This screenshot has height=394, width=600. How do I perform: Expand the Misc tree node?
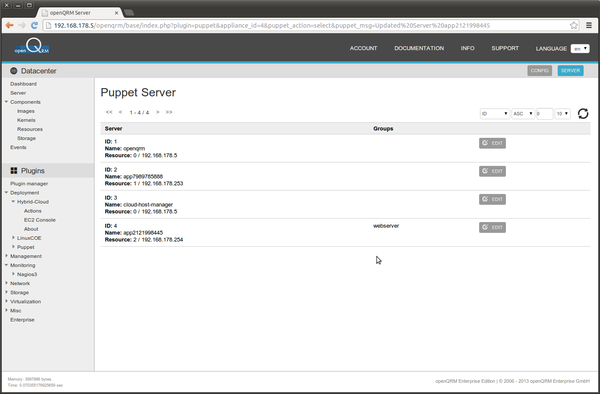pyautogui.click(x=7, y=310)
